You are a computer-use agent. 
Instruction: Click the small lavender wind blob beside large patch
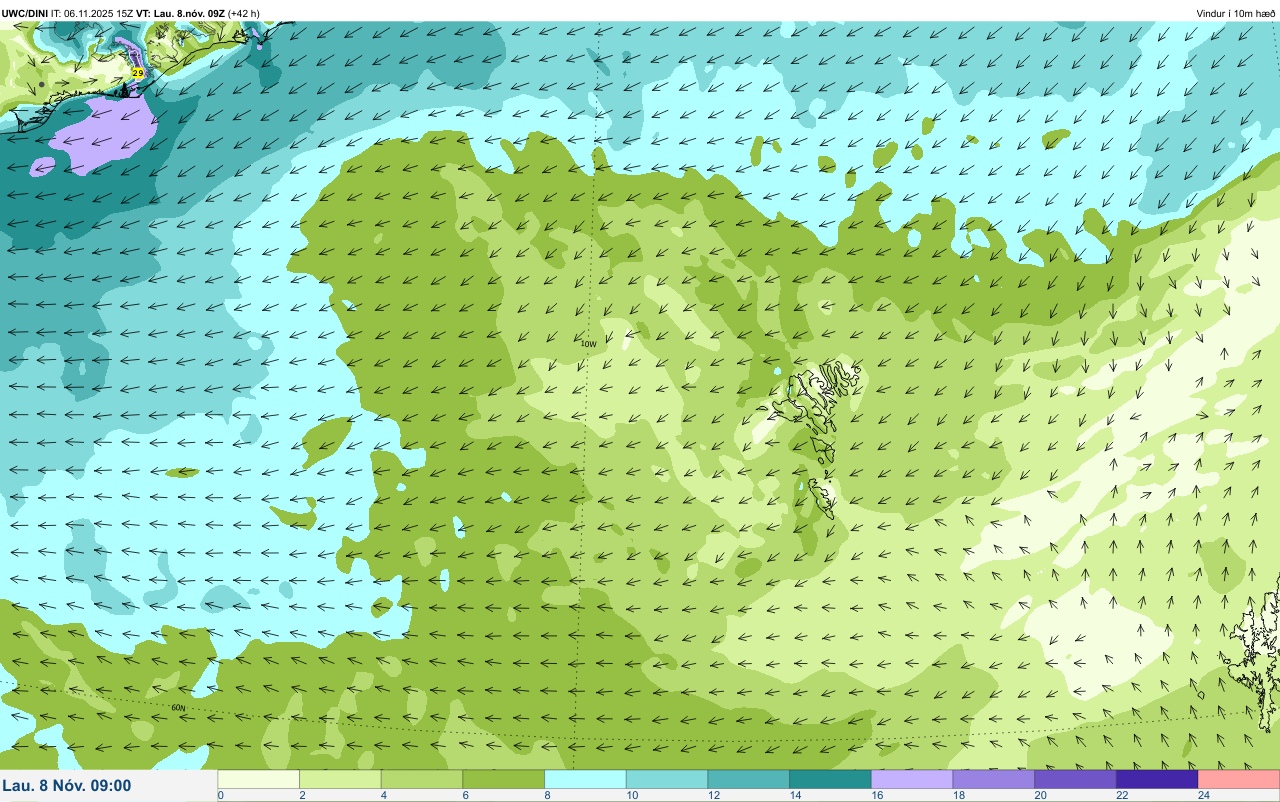coord(42,166)
